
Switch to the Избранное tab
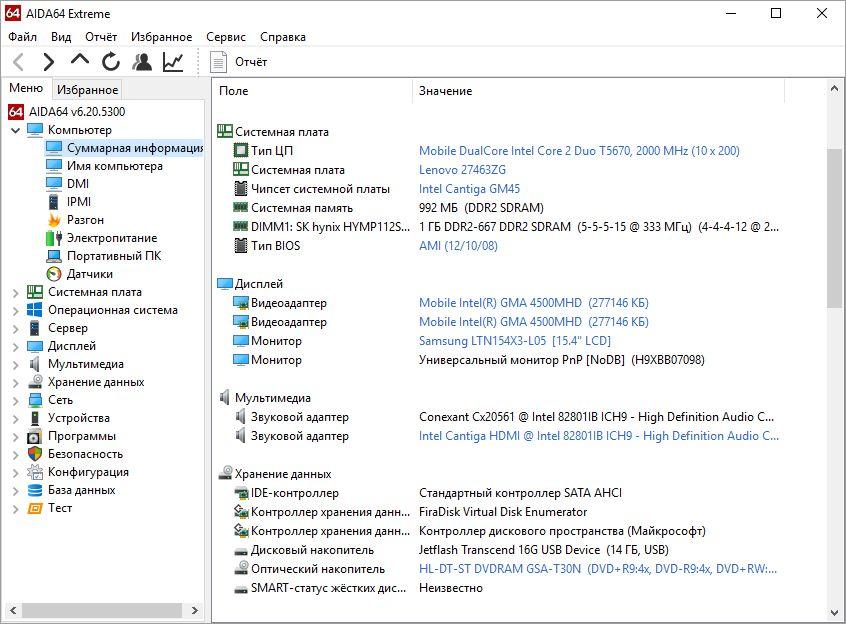(x=87, y=90)
